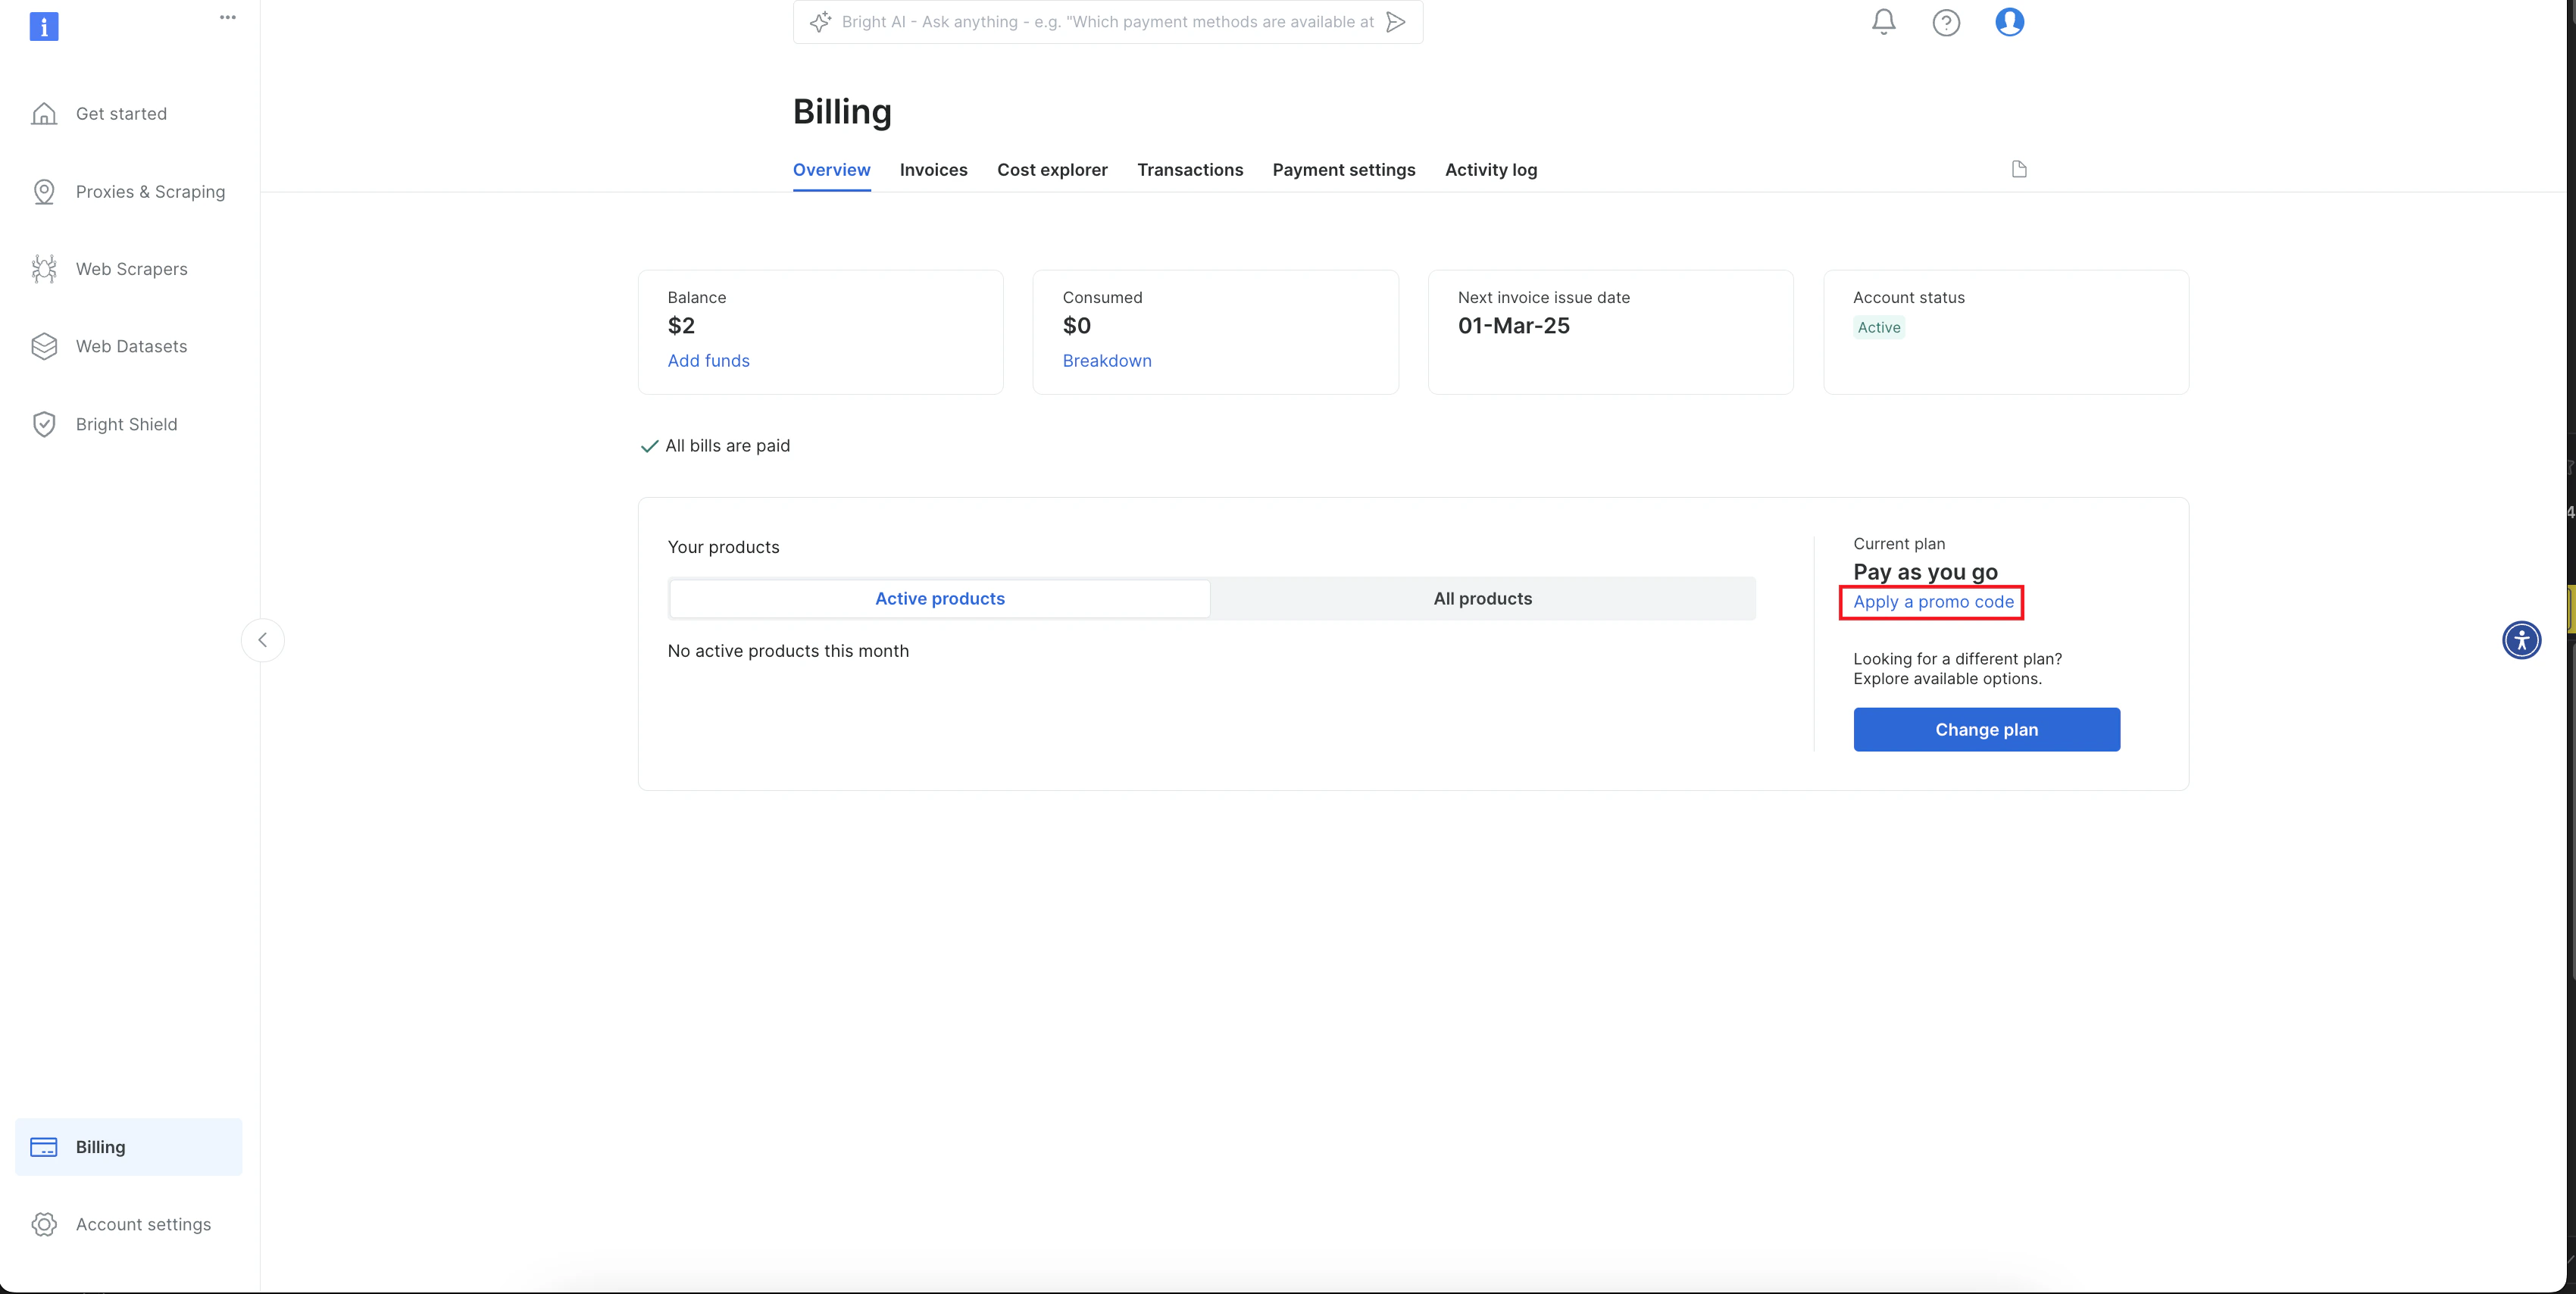Image resolution: width=2576 pixels, height=1294 pixels.
Task: Send the Bright AI query arrow
Action: tap(1396, 22)
